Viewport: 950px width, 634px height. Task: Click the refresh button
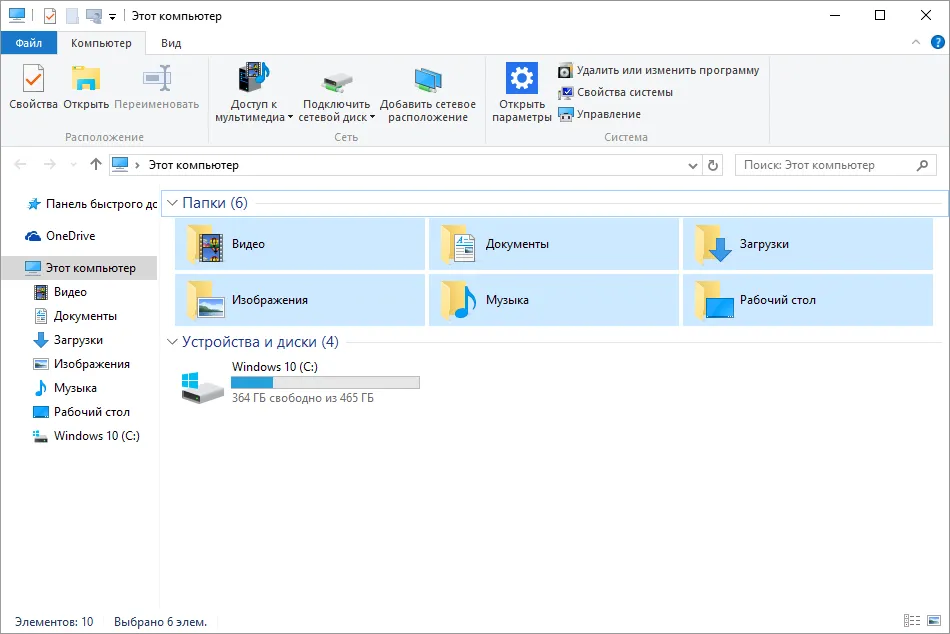coord(713,165)
